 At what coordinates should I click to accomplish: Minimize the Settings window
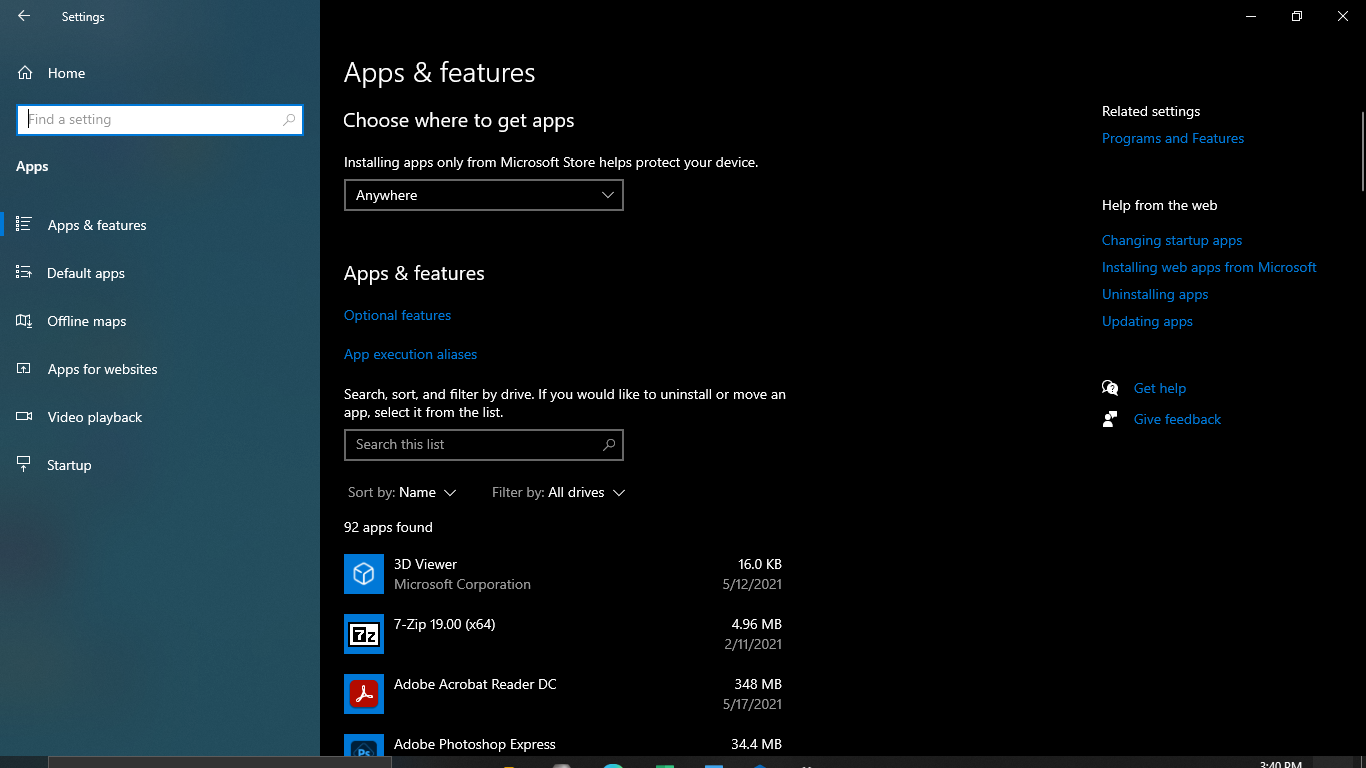1251,16
